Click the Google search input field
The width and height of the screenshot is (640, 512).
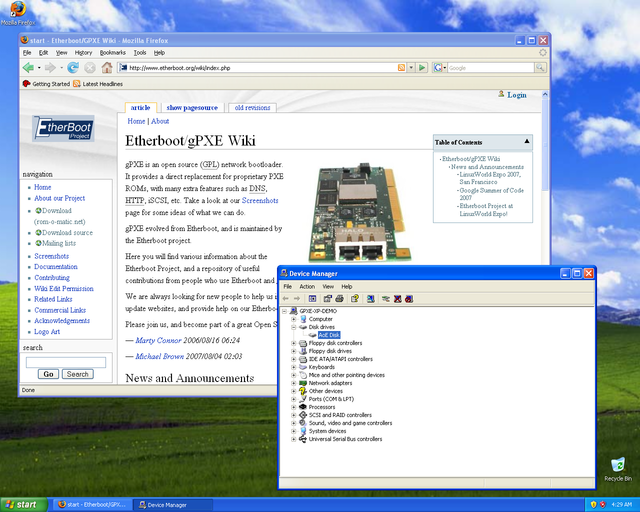(491, 68)
